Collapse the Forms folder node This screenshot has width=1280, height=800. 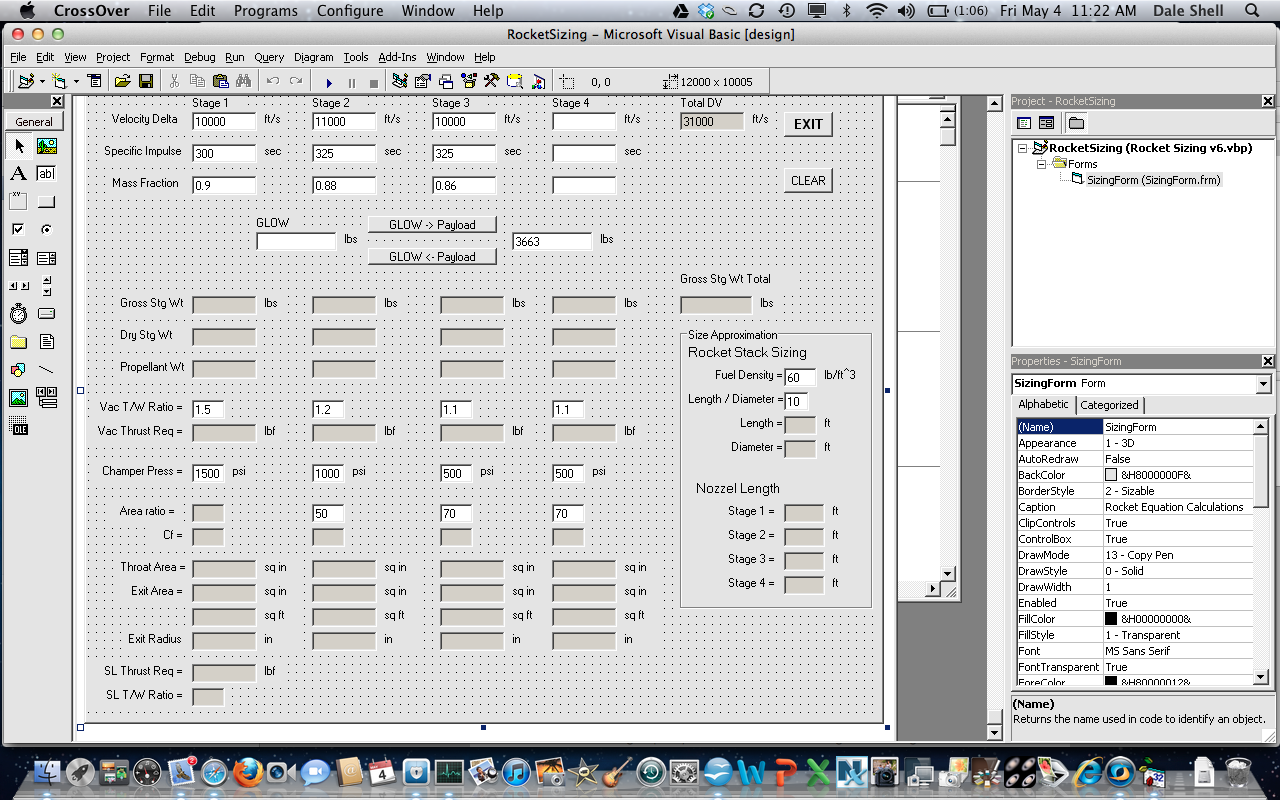point(1041,164)
